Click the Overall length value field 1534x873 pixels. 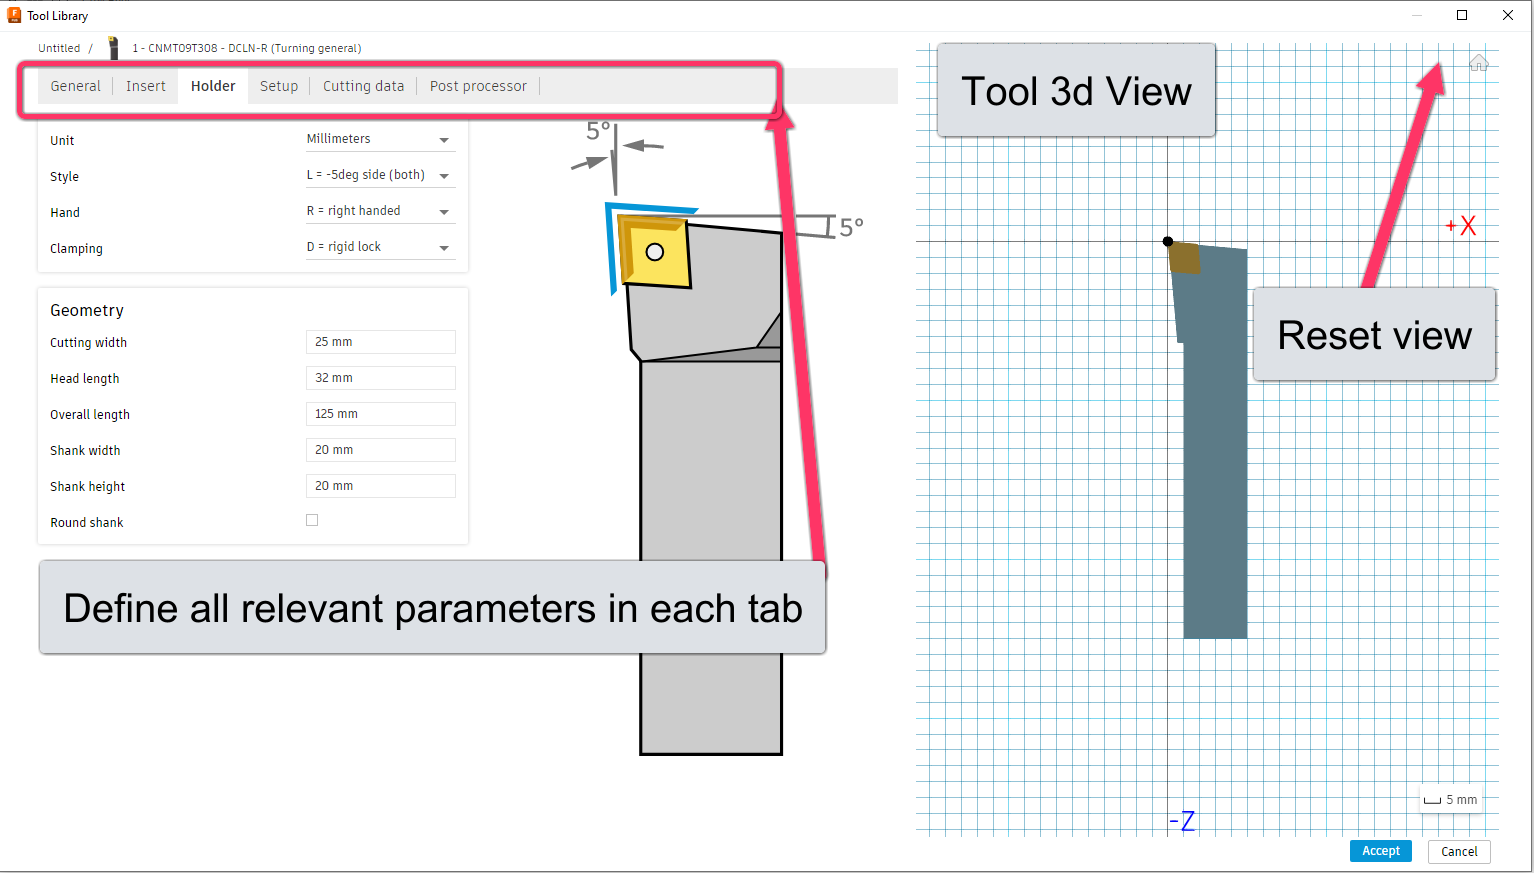tap(380, 413)
